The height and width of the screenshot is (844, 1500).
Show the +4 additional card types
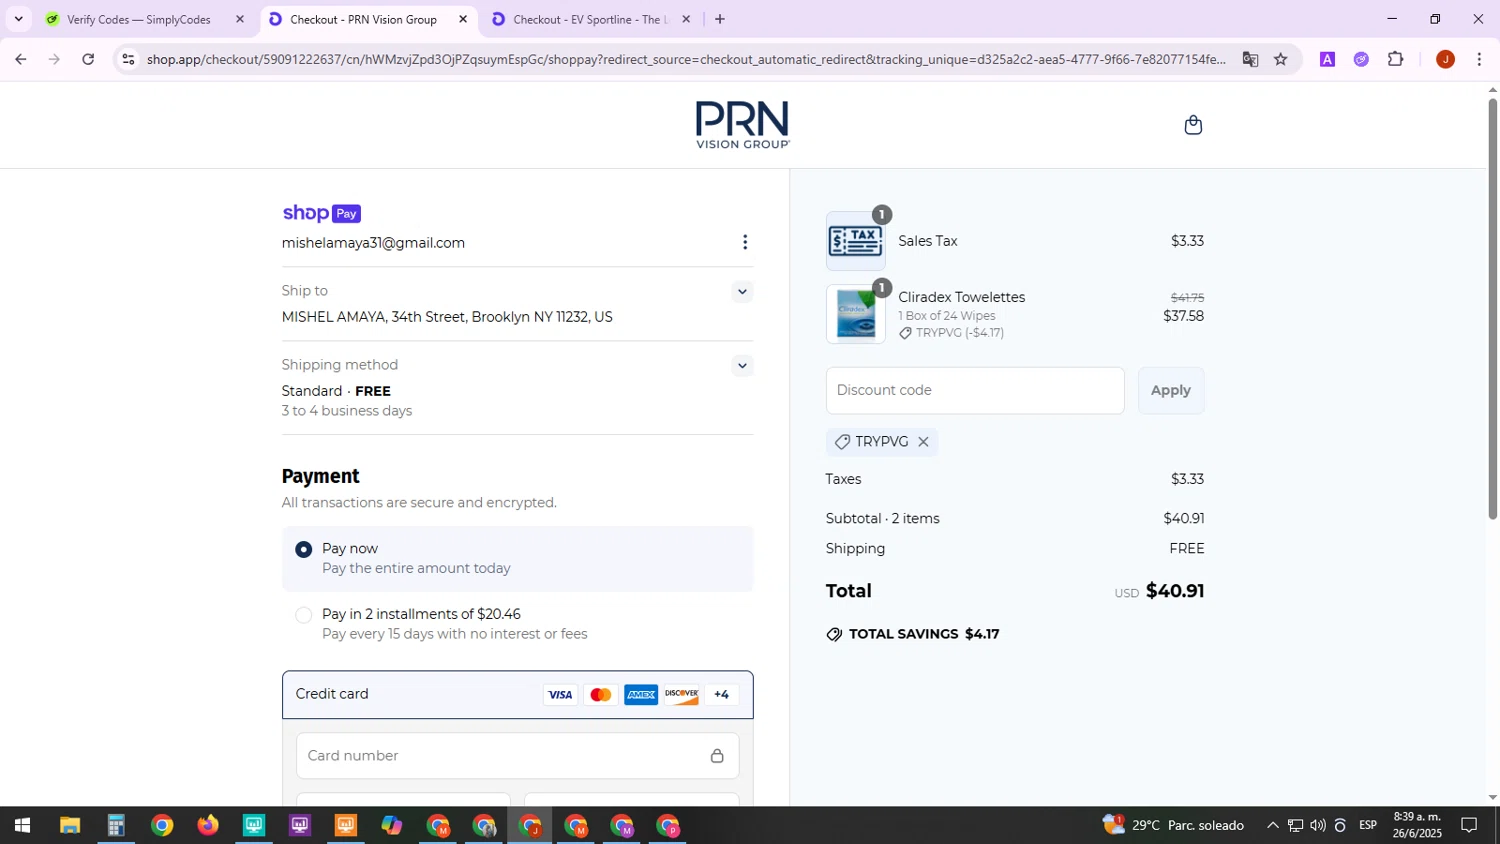[x=721, y=695]
